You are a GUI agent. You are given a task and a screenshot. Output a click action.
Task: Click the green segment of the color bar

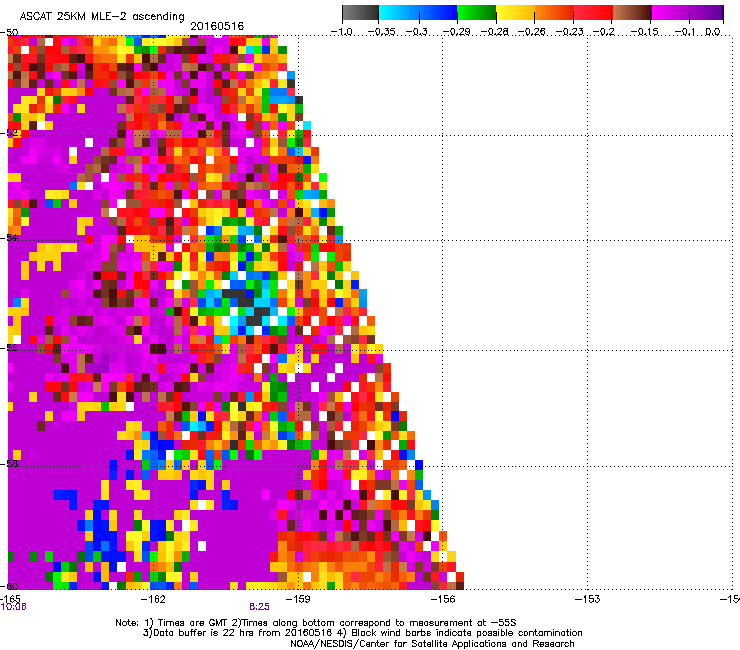tap(476, 13)
